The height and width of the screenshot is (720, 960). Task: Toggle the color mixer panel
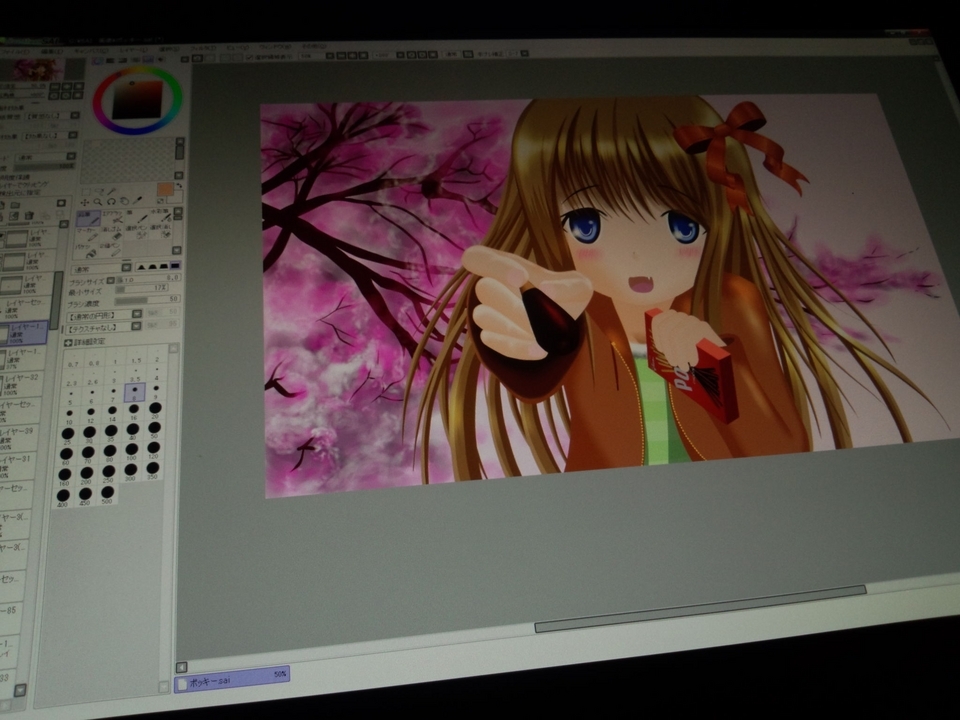click(136, 59)
